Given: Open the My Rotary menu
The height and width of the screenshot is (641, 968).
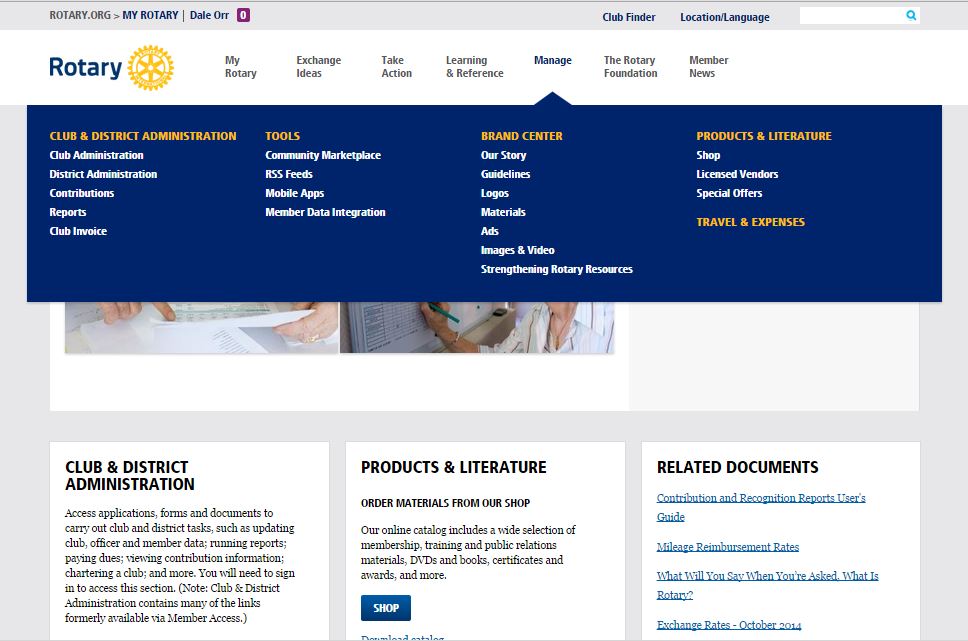Looking at the screenshot, I should [241, 67].
